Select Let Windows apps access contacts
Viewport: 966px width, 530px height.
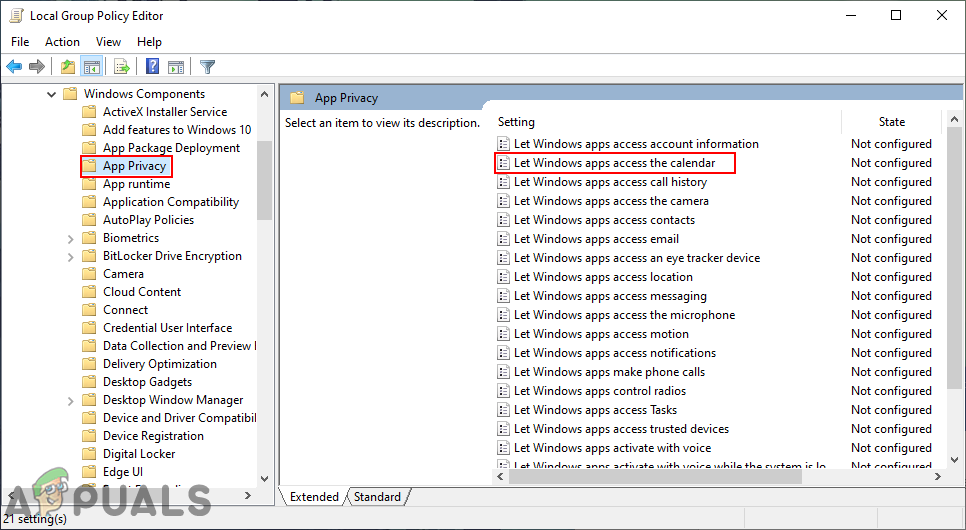click(x=604, y=220)
